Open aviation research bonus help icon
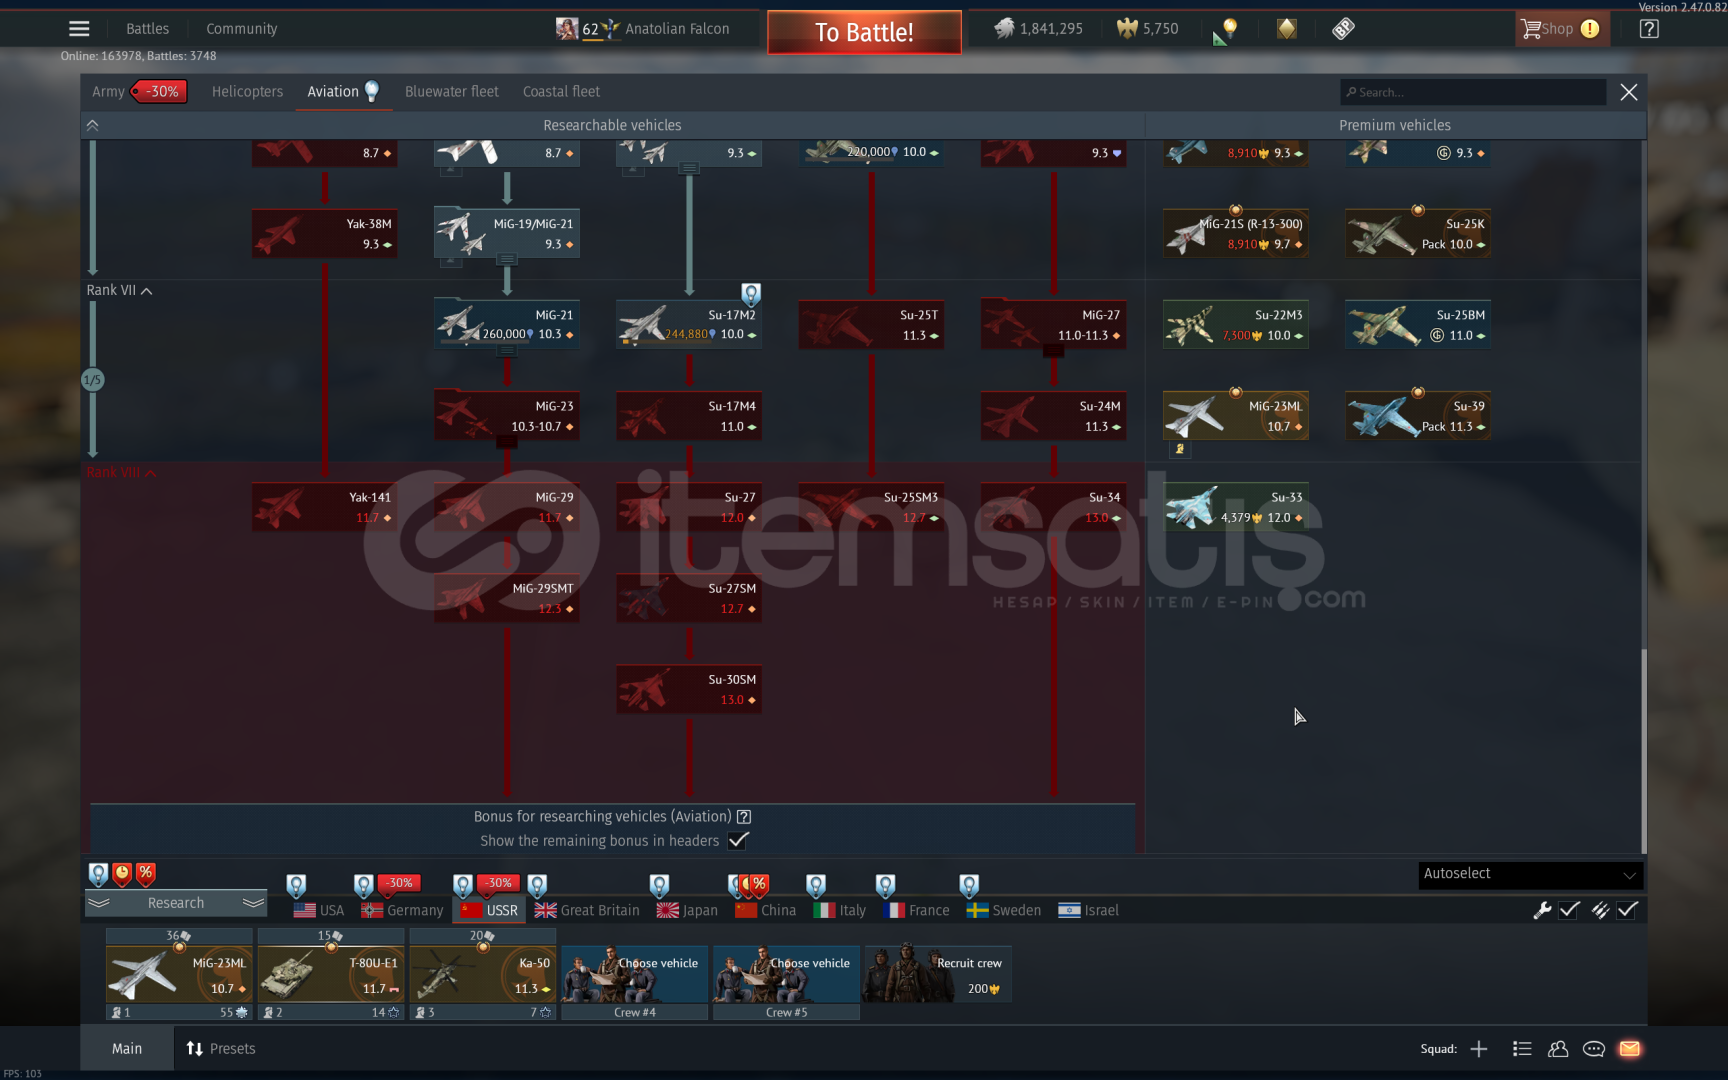1728x1080 pixels. coord(744,817)
